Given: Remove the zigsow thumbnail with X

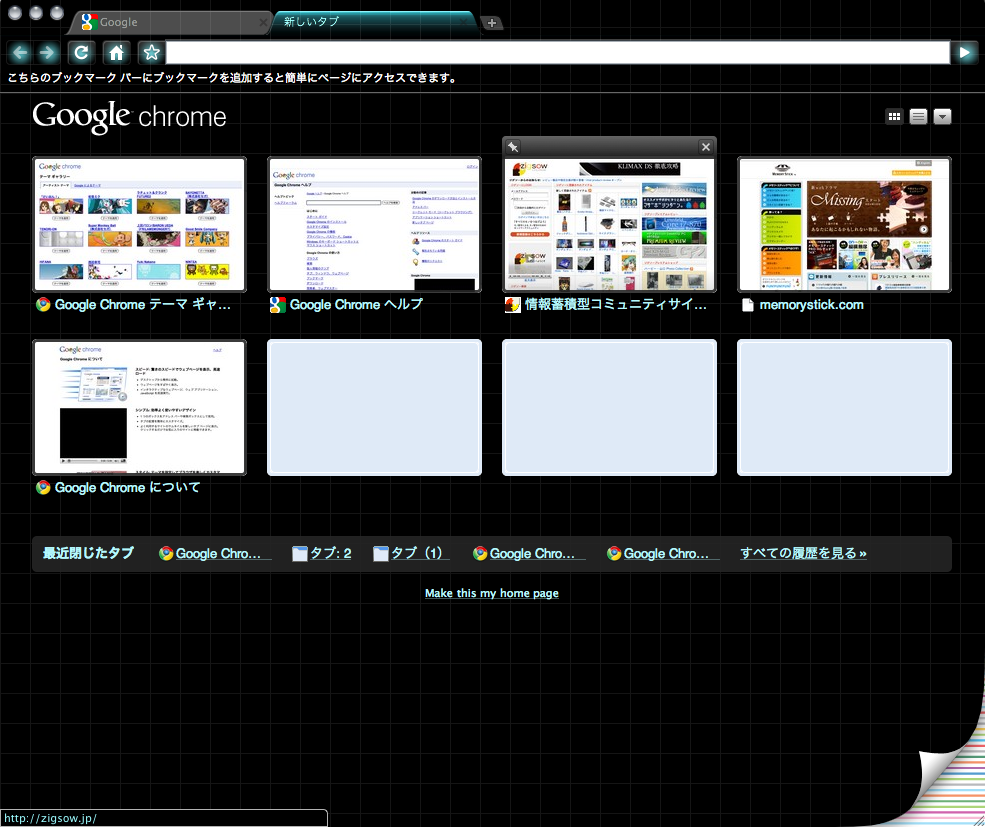Looking at the screenshot, I should click(706, 147).
